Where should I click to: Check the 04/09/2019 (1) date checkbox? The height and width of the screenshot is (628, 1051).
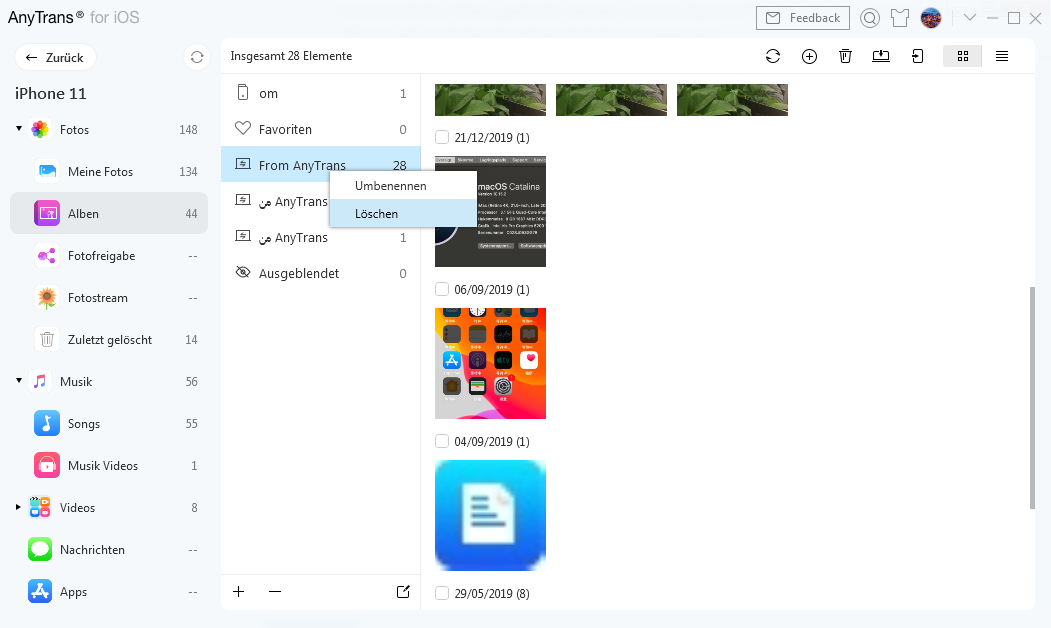pos(442,441)
